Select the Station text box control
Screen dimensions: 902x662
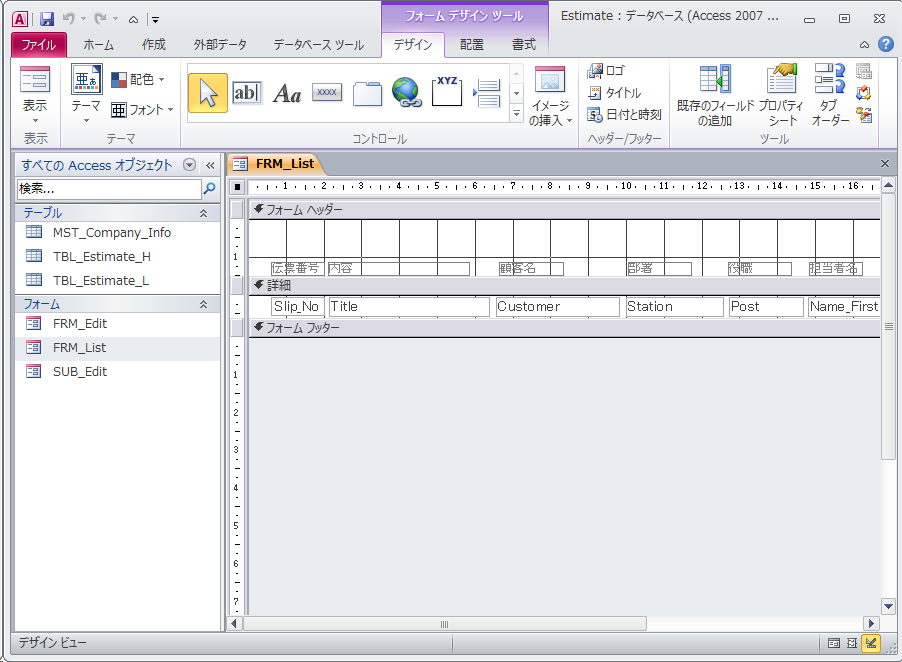click(675, 307)
